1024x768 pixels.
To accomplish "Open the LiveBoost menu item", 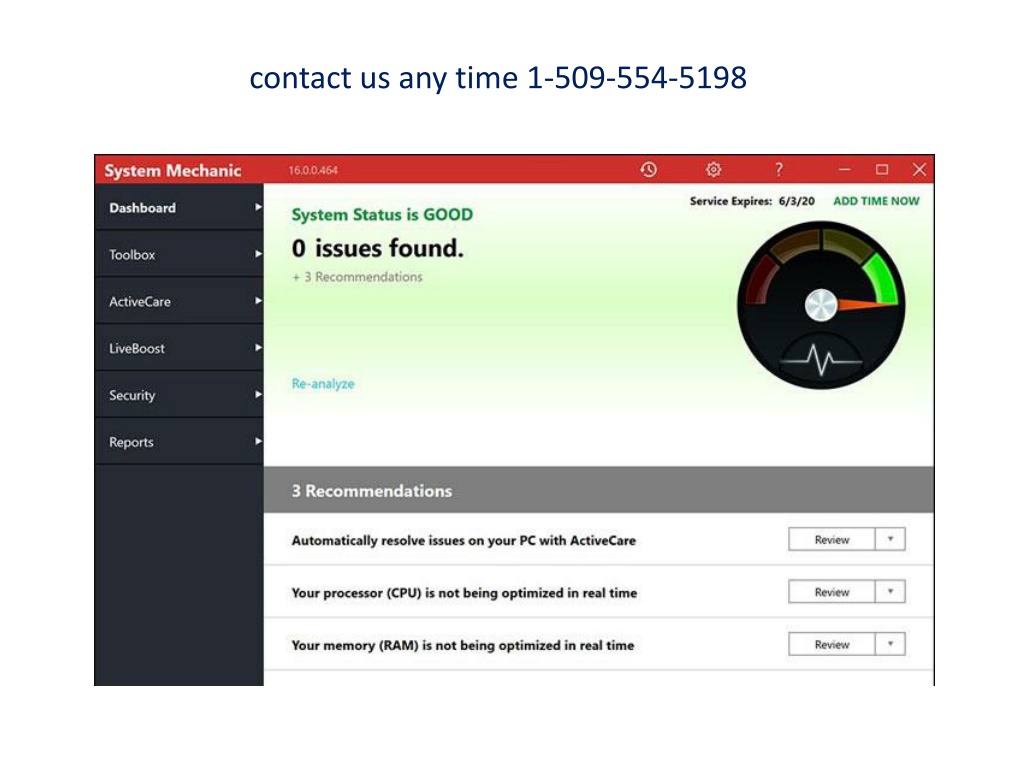I will pos(179,348).
